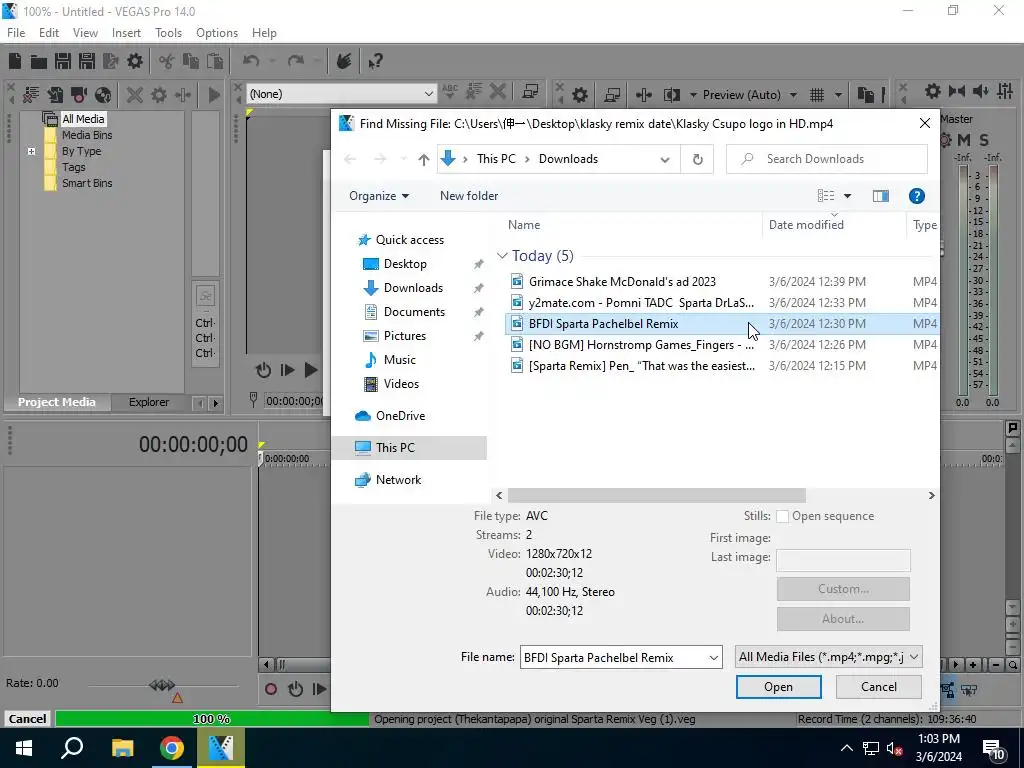
Task: Open the change view dropdown arrow
Action: click(848, 196)
